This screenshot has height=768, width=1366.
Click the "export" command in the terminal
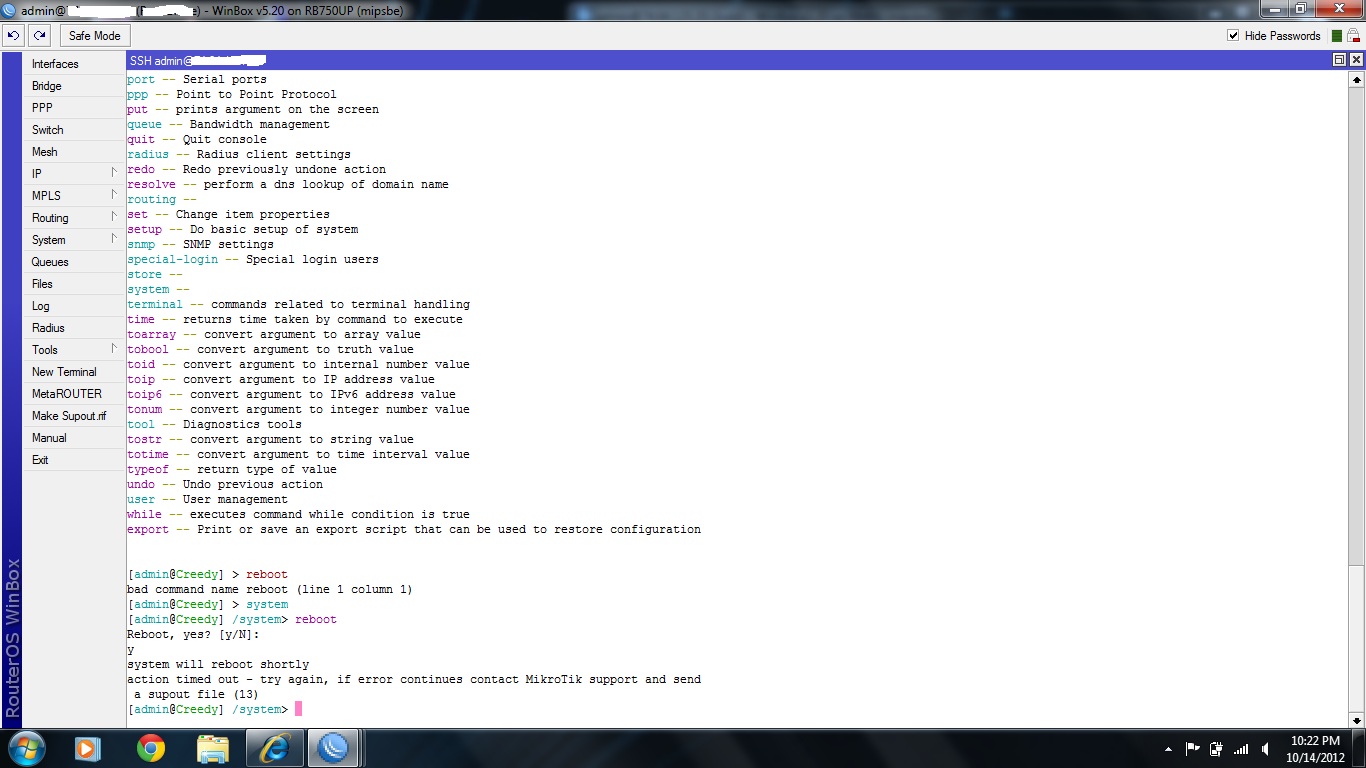point(148,529)
